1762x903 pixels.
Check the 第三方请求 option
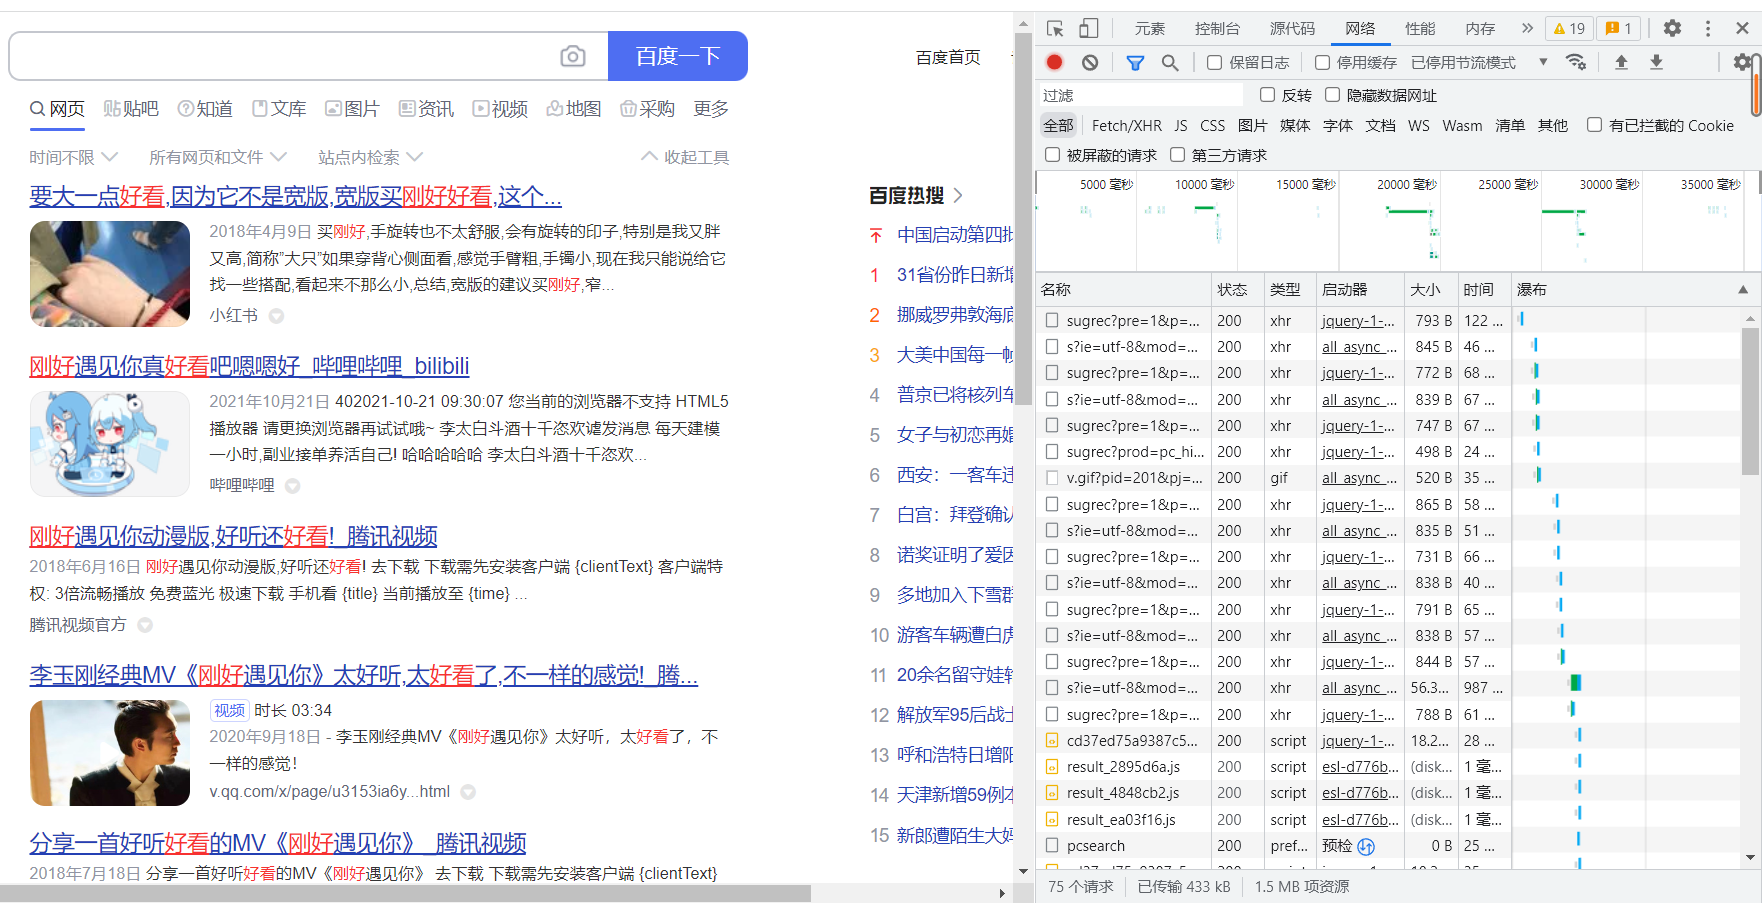(1177, 155)
